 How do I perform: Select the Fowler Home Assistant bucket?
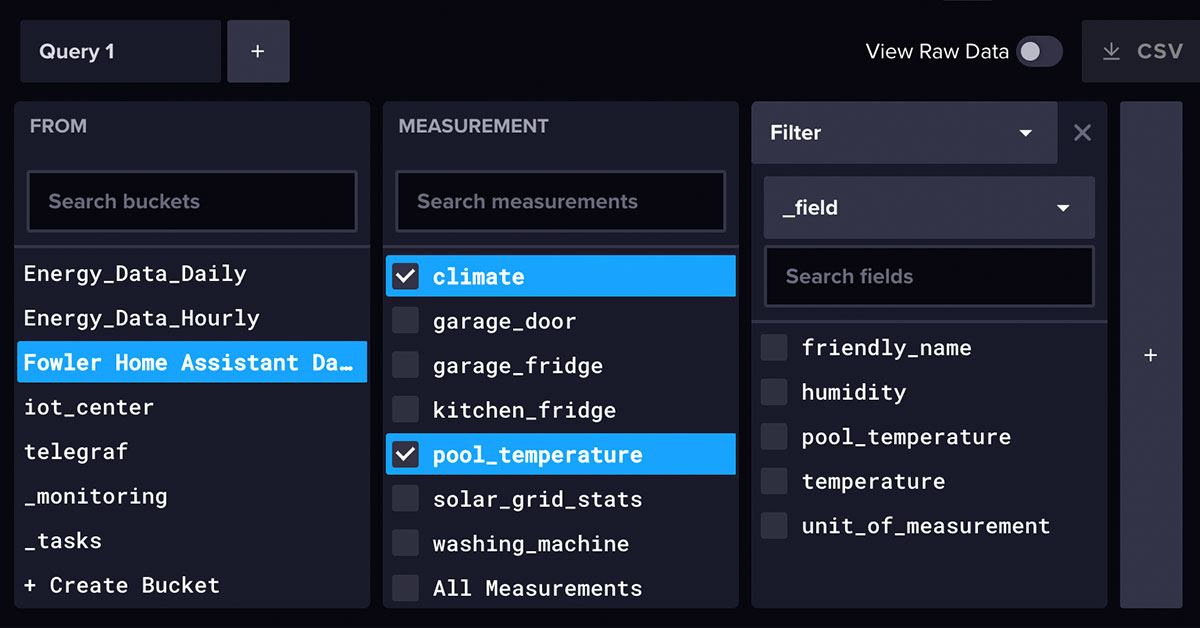click(x=192, y=362)
